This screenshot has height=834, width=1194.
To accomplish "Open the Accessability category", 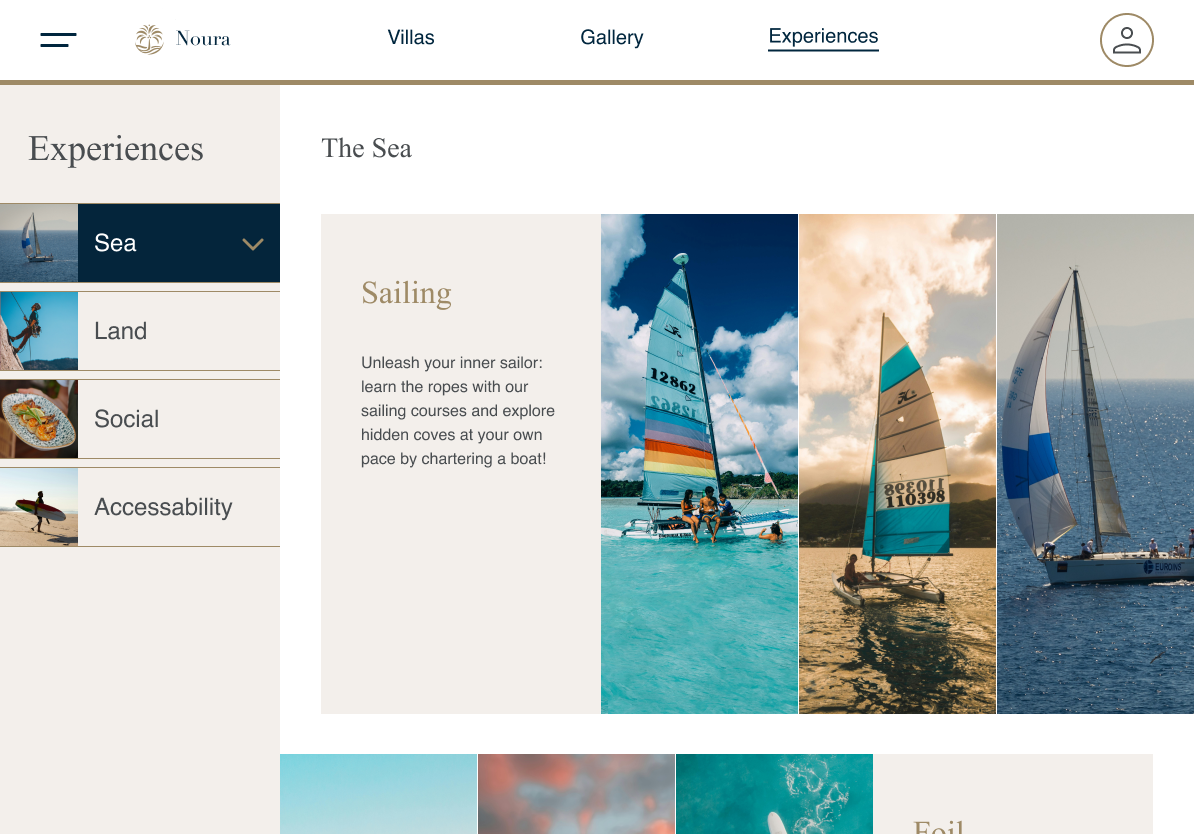I will pos(140,507).
